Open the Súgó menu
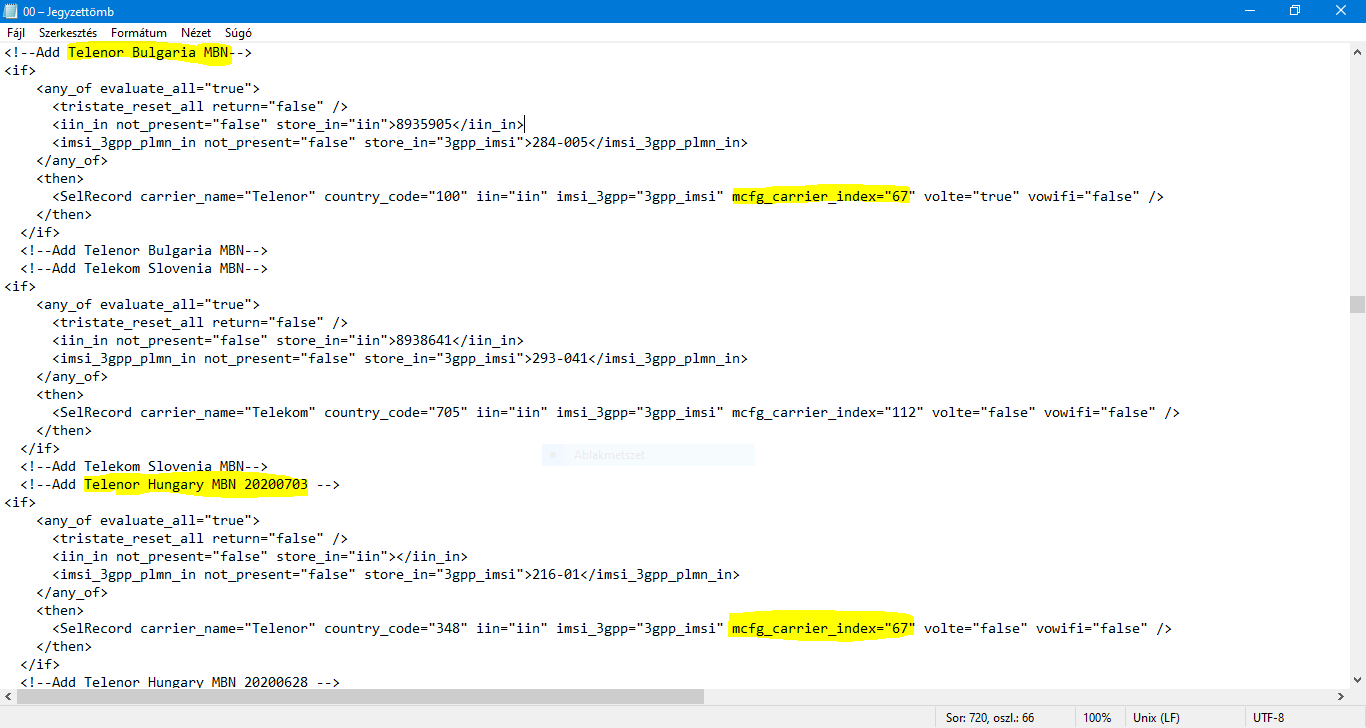The height and width of the screenshot is (728, 1366). pos(238,33)
